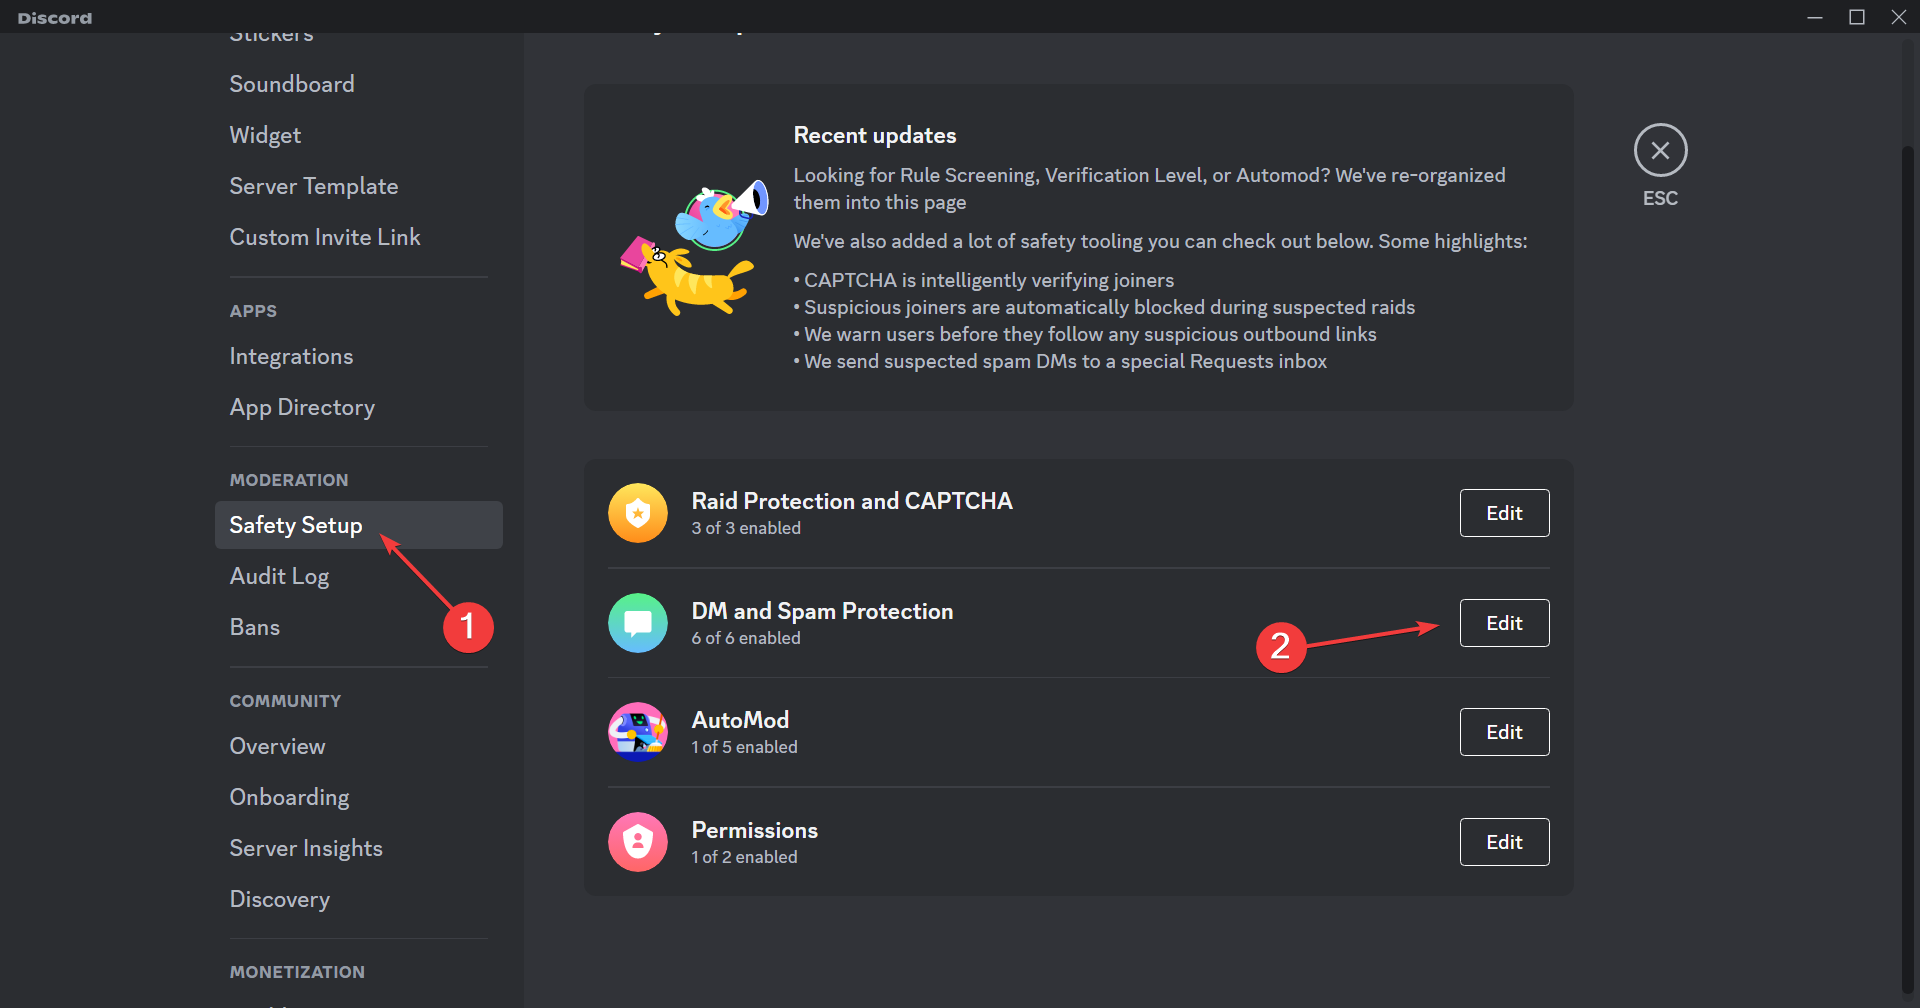1920x1008 pixels.
Task: Click the APPS section header
Action: (253, 311)
